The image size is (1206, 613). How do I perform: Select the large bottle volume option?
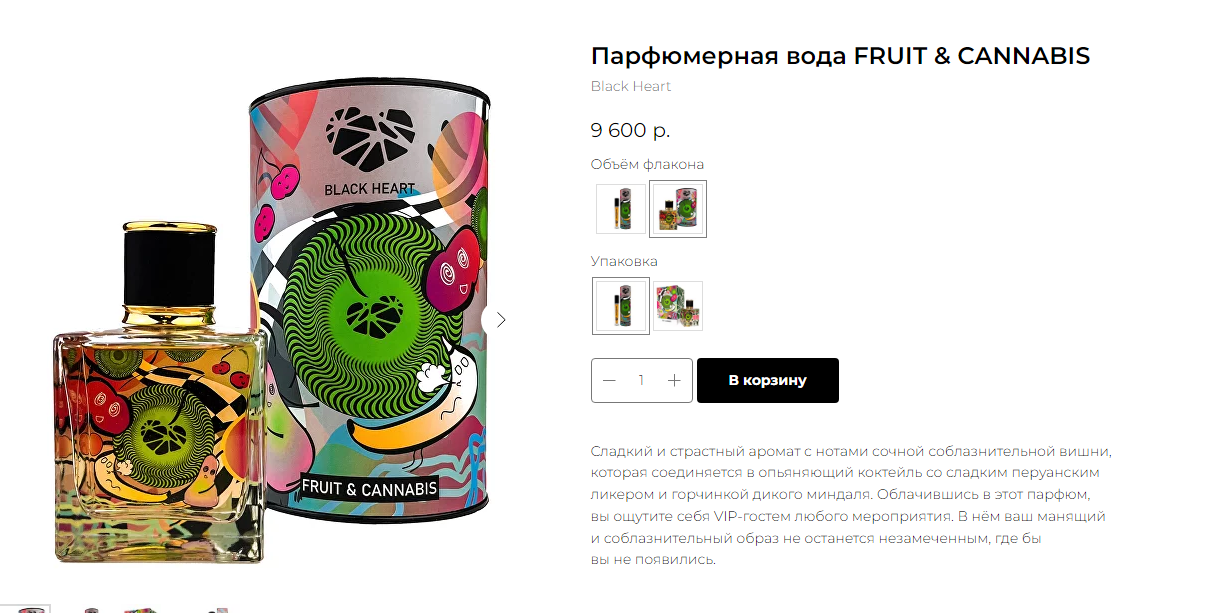[x=678, y=209]
